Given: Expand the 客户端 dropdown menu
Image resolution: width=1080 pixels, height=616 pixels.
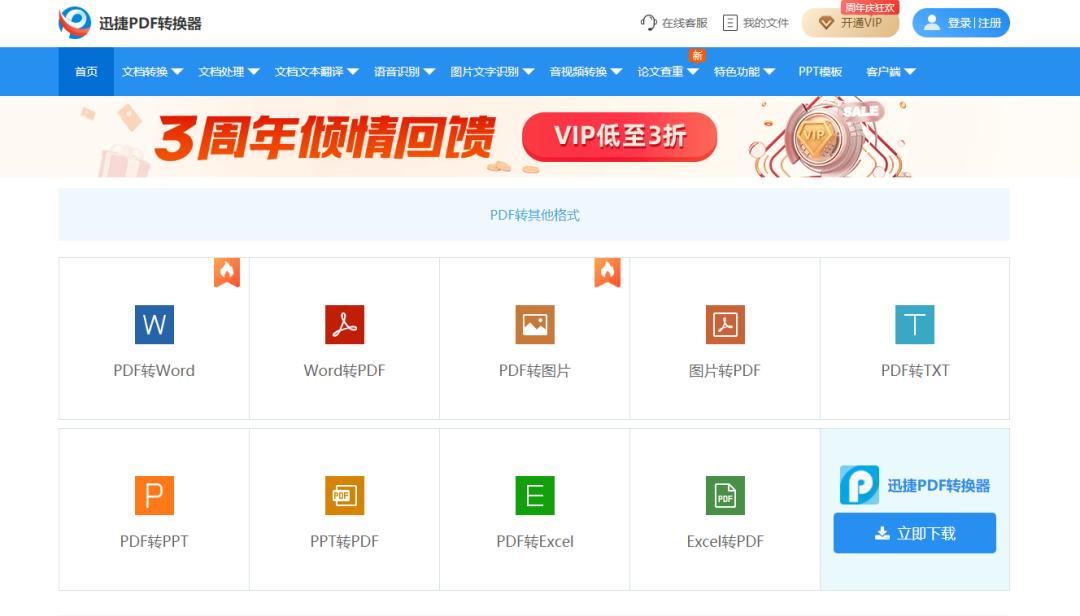Looking at the screenshot, I should point(885,71).
